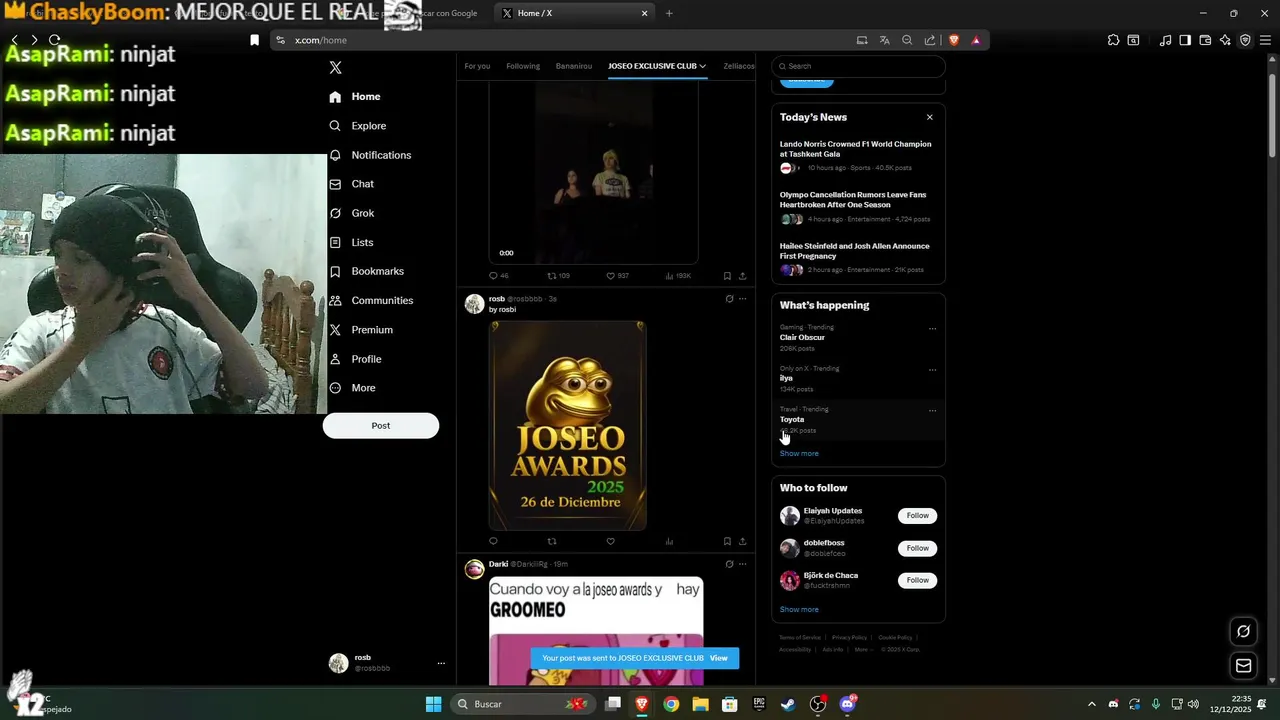Click the More circle icon in sidebar

click(x=335, y=388)
